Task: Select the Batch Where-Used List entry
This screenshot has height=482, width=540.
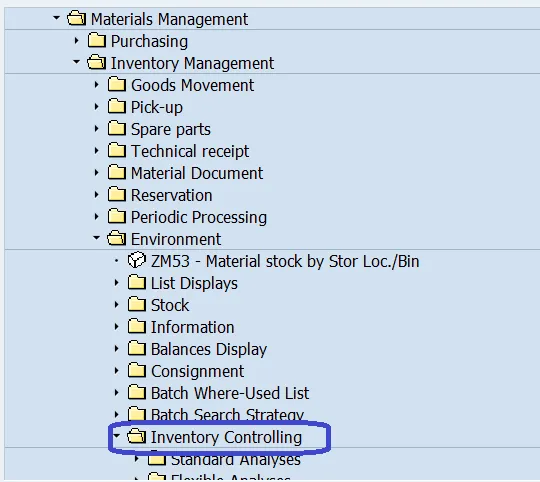Action: 230,393
